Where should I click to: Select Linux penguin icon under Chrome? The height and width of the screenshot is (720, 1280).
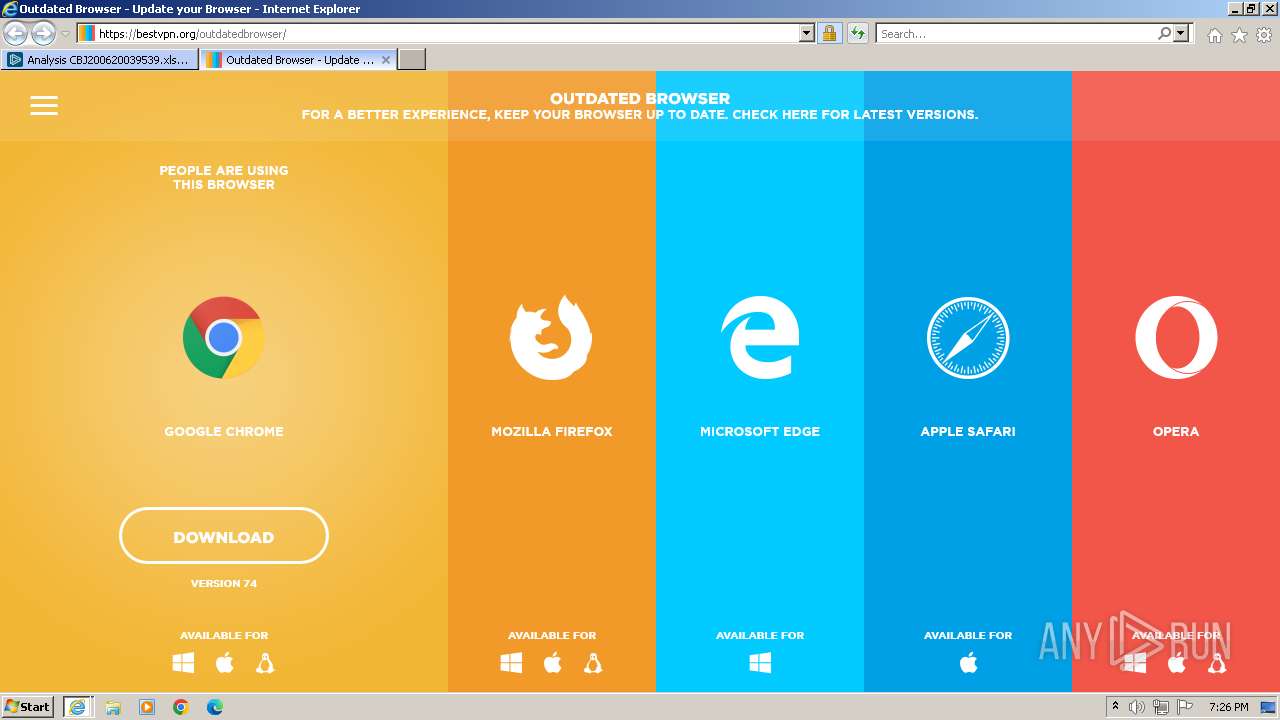(x=265, y=663)
